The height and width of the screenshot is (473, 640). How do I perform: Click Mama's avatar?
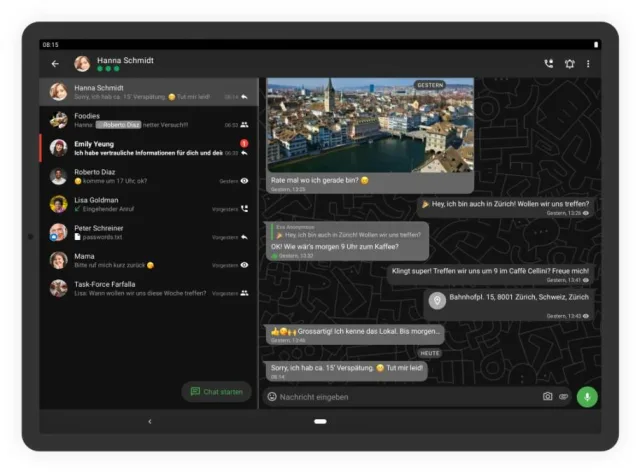coord(58,260)
